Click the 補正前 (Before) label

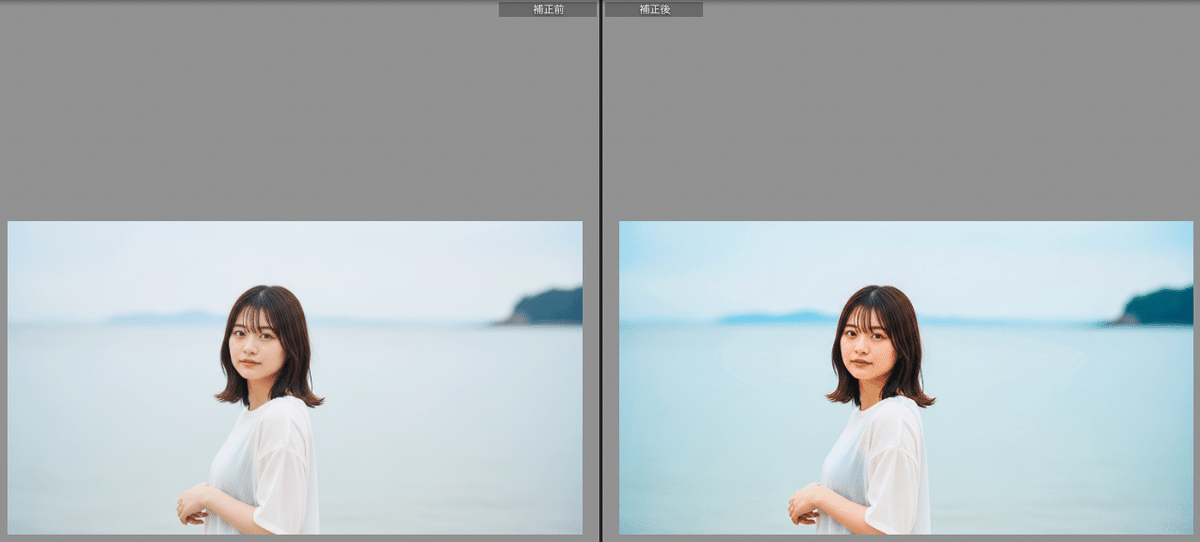tap(547, 9)
